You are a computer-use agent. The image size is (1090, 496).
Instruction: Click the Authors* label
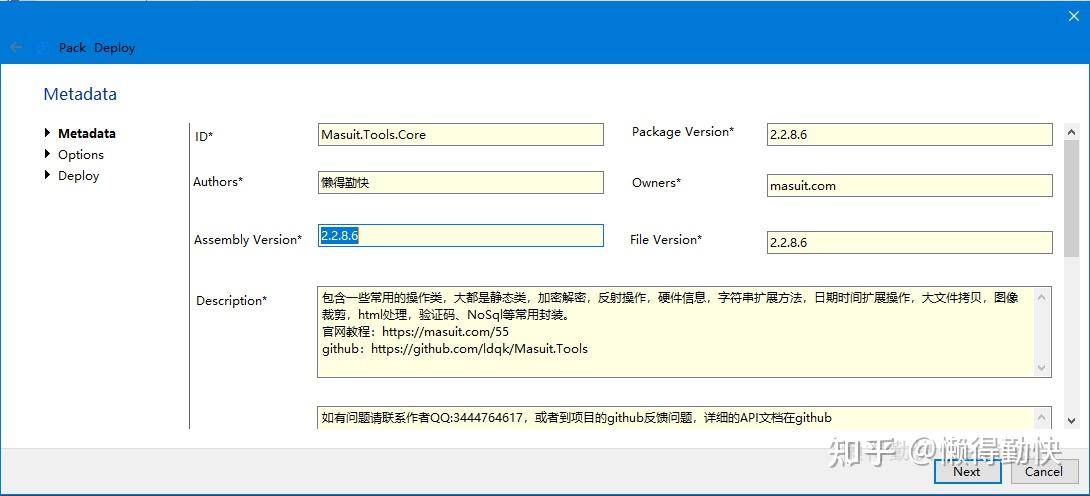pos(218,181)
